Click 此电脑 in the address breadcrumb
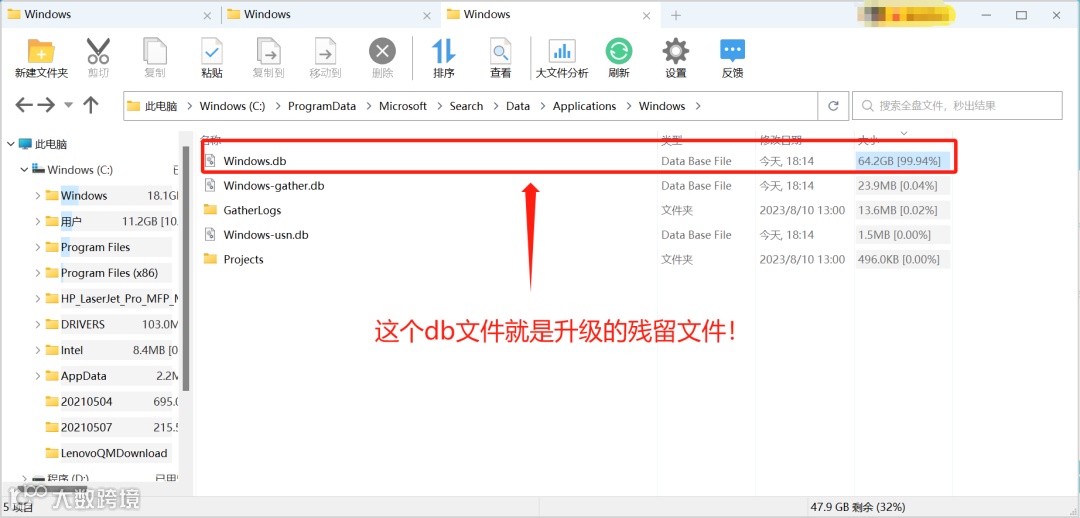Screen dimensions: 1080x518 [x=160, y=106]
